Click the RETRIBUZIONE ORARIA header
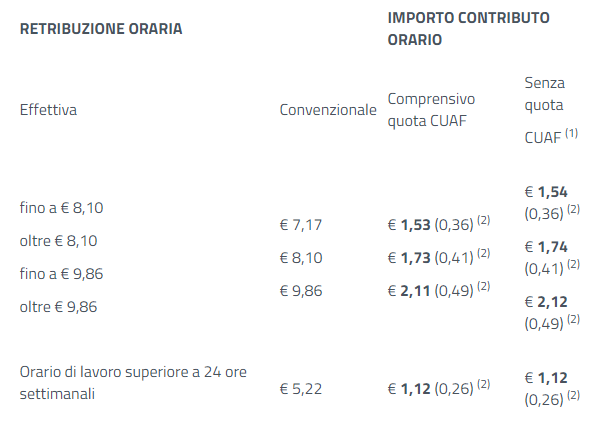Image resolution: width=605 pixels, height=425 pixels. coord(101,29)
